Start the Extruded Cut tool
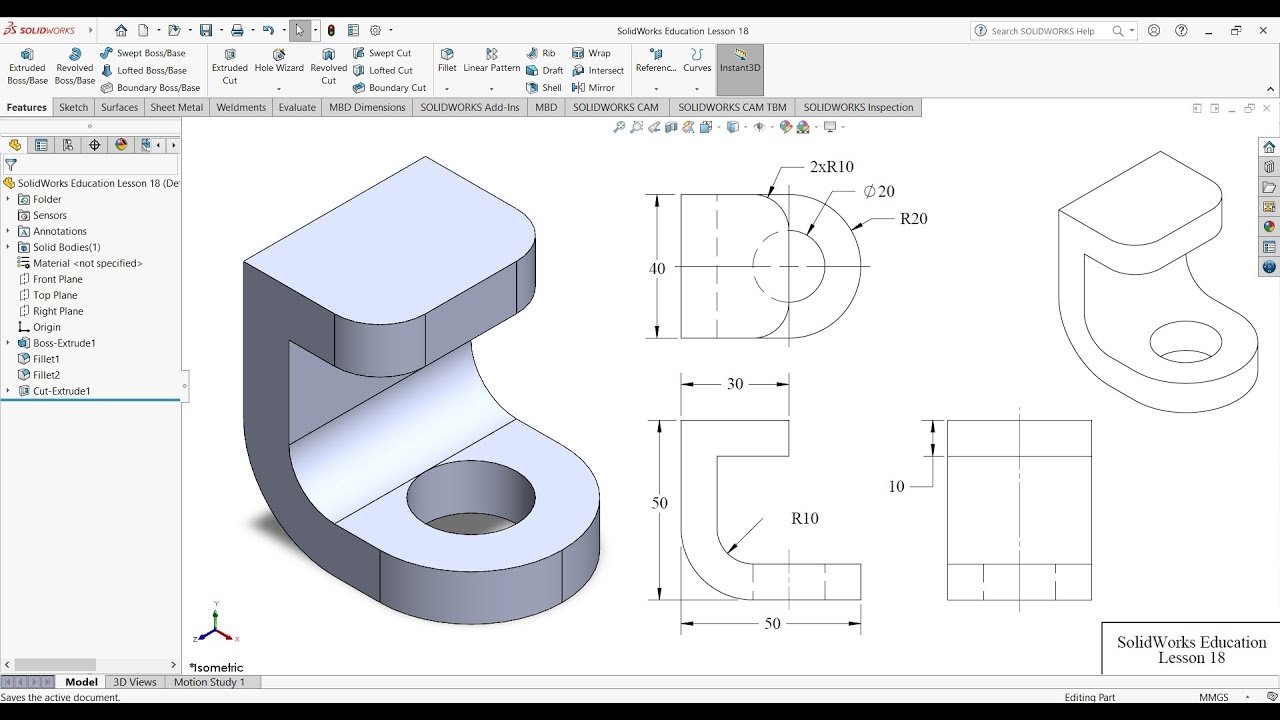The height and width of the screenshot is (720, 1280). coord(230,67)
